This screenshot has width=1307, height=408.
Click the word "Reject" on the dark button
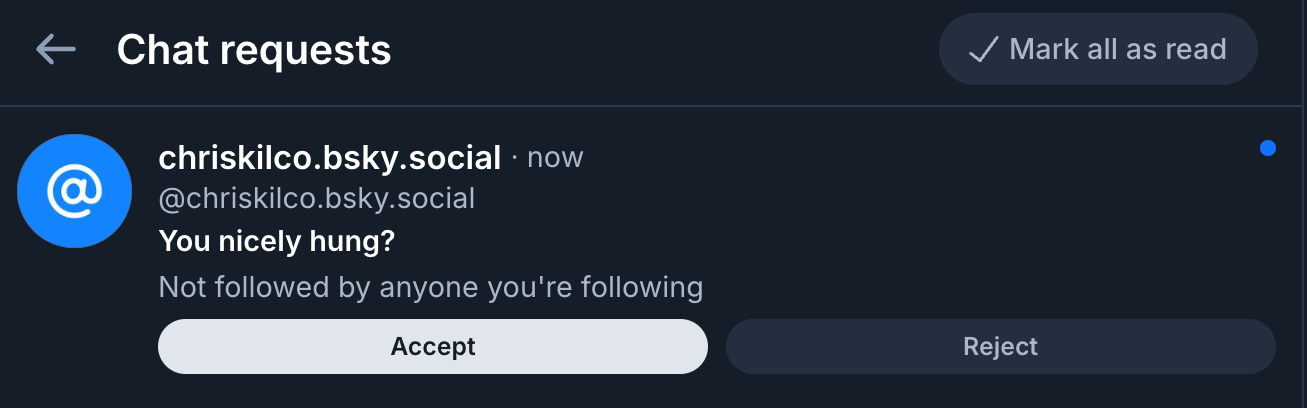(x=1000, y=347)
